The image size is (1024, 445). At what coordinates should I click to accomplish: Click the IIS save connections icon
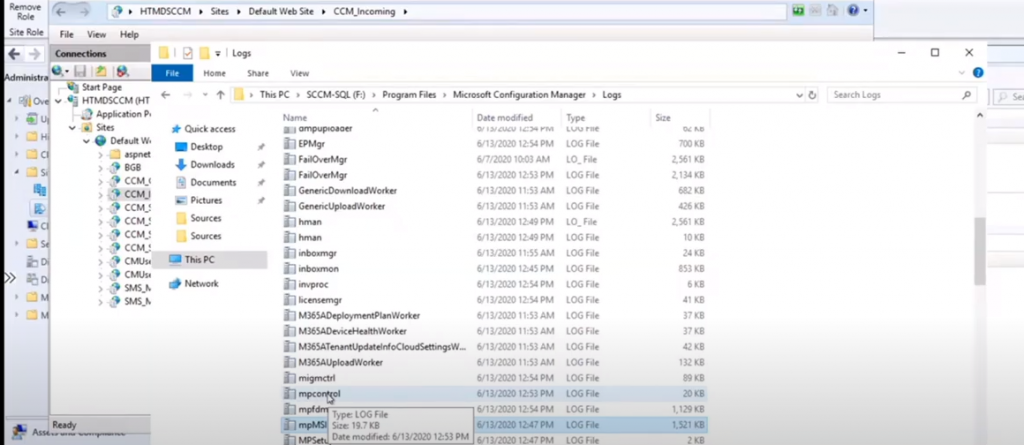pos(80,71)
